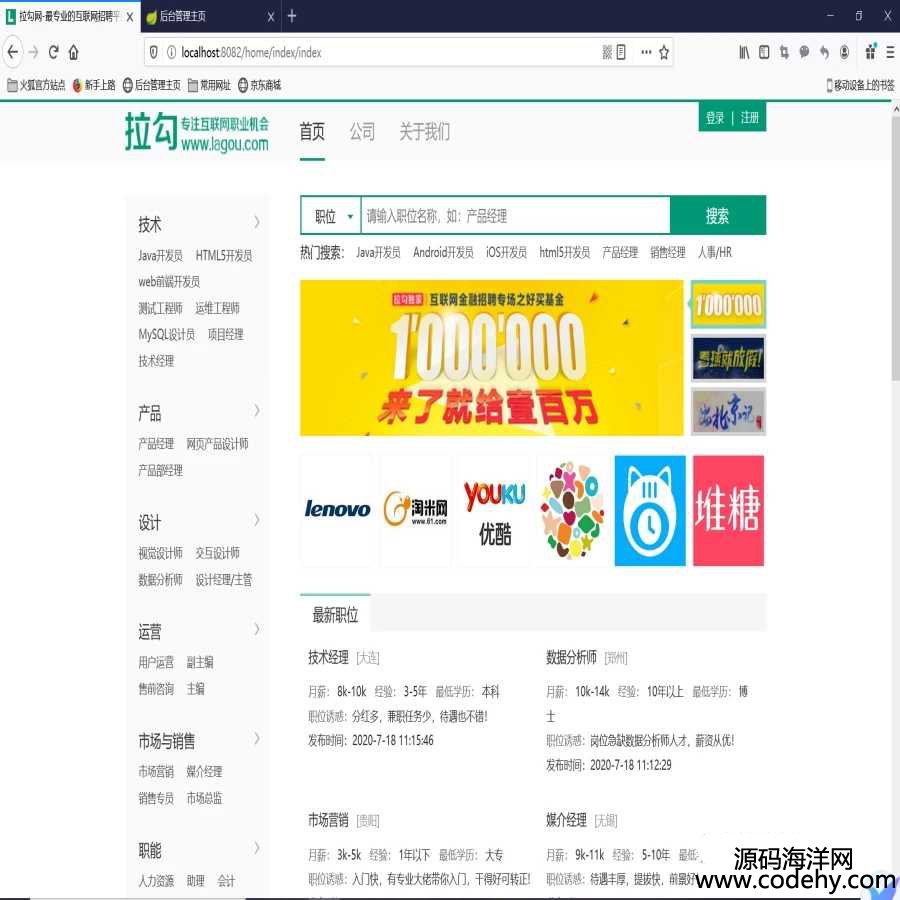This screenshot has width=900, height=900.
Task: Open the tracking protection shield icon
Action: coord(154,52)
